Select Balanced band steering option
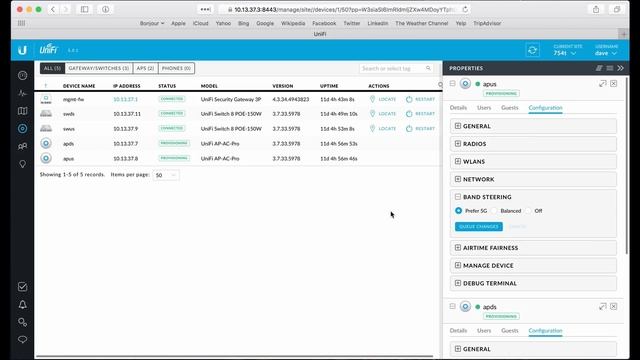The width and height of the screenshot is (640, 360). pos(494,211)
